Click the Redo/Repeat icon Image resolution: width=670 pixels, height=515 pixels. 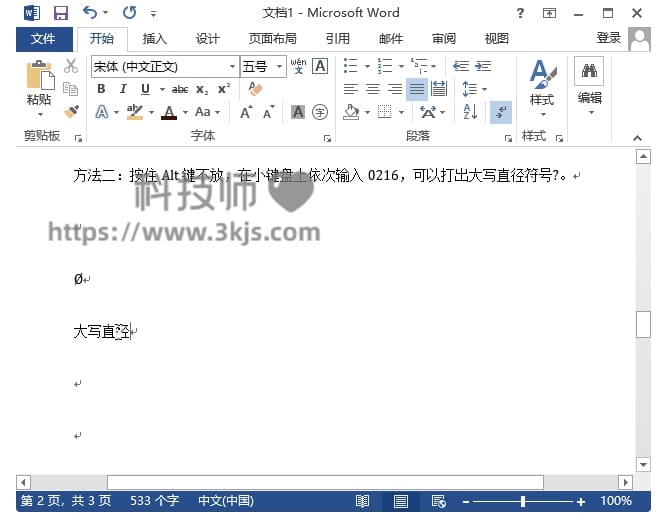(x=129, y=12)
